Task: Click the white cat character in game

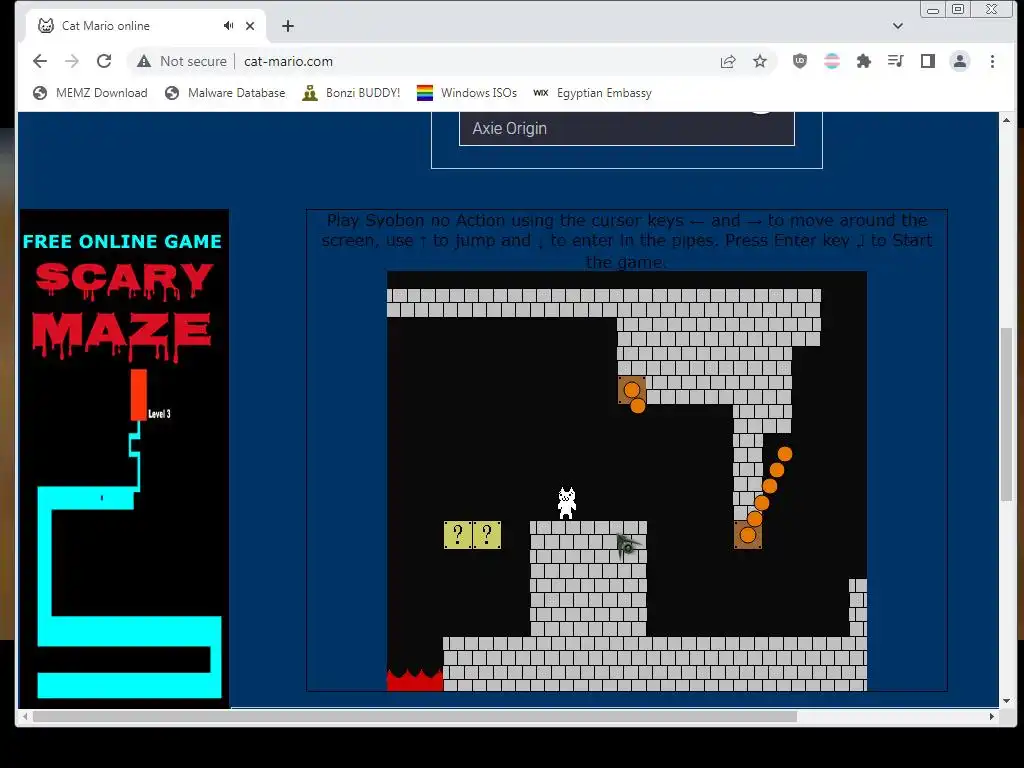Action: click(567, 504)
